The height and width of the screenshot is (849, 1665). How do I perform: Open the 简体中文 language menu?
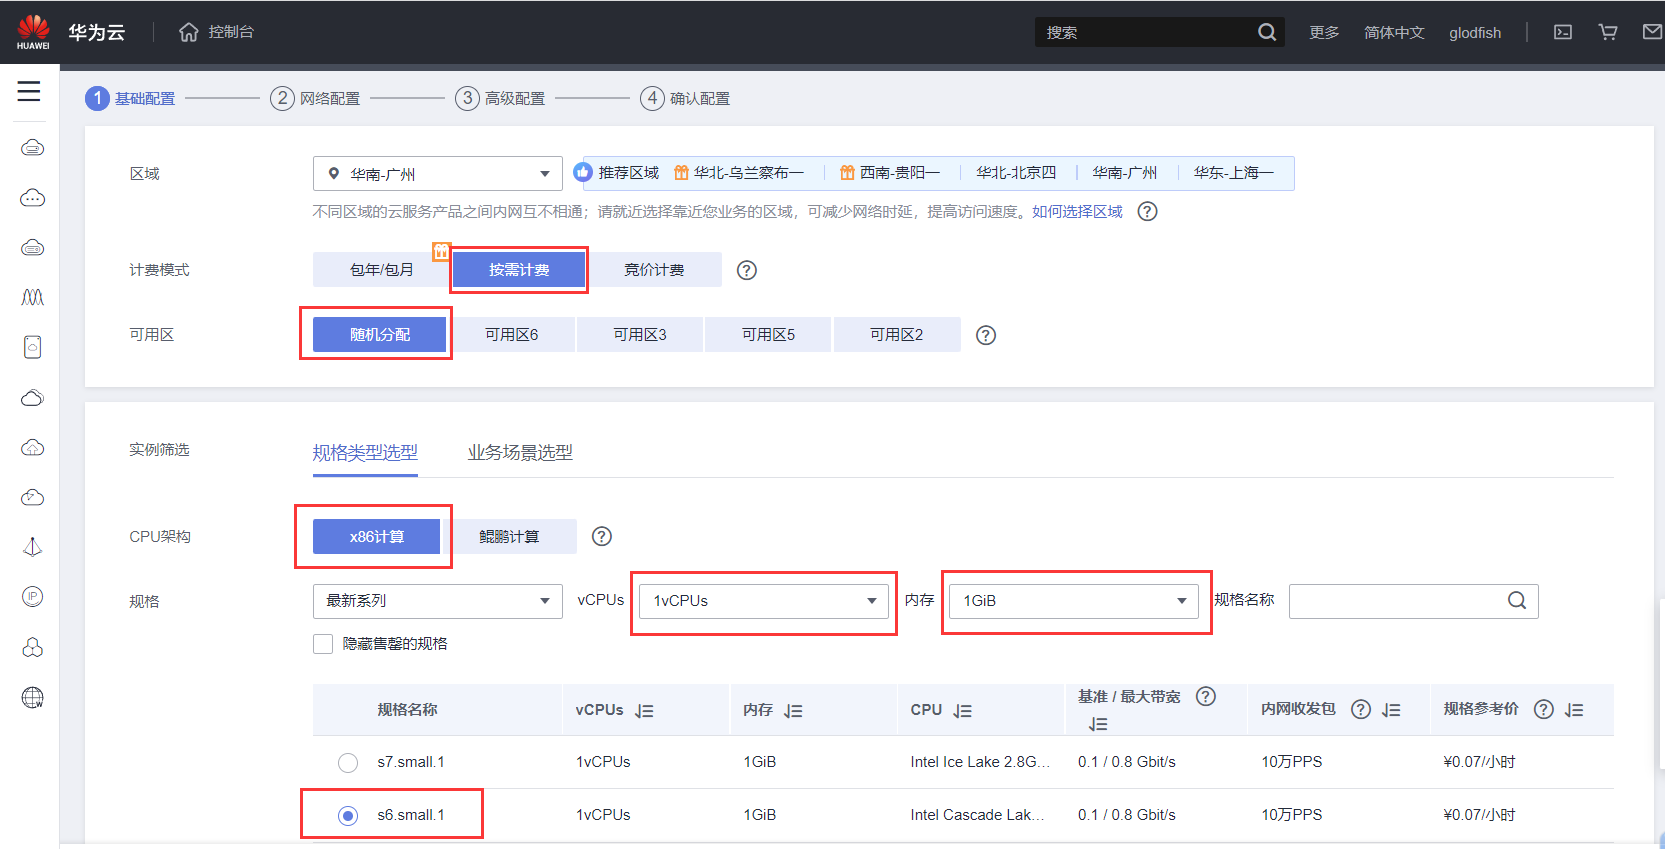click(1394, 33)
